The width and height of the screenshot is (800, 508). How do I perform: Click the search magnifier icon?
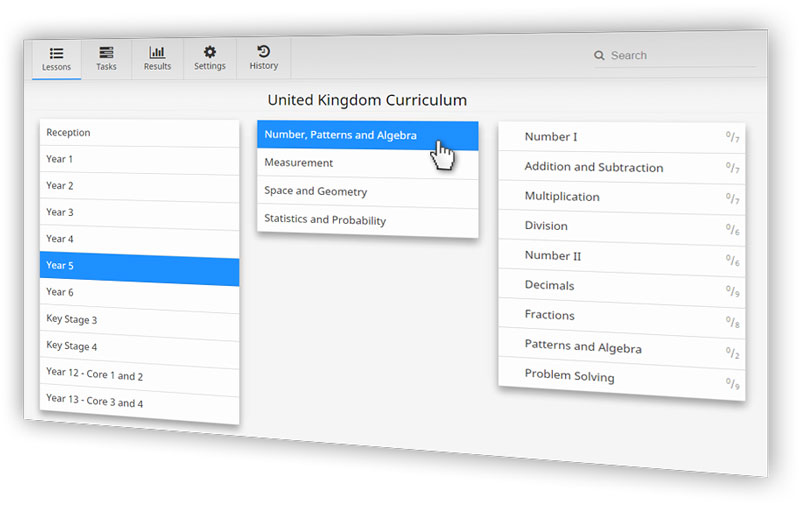(x=599, y=56)
